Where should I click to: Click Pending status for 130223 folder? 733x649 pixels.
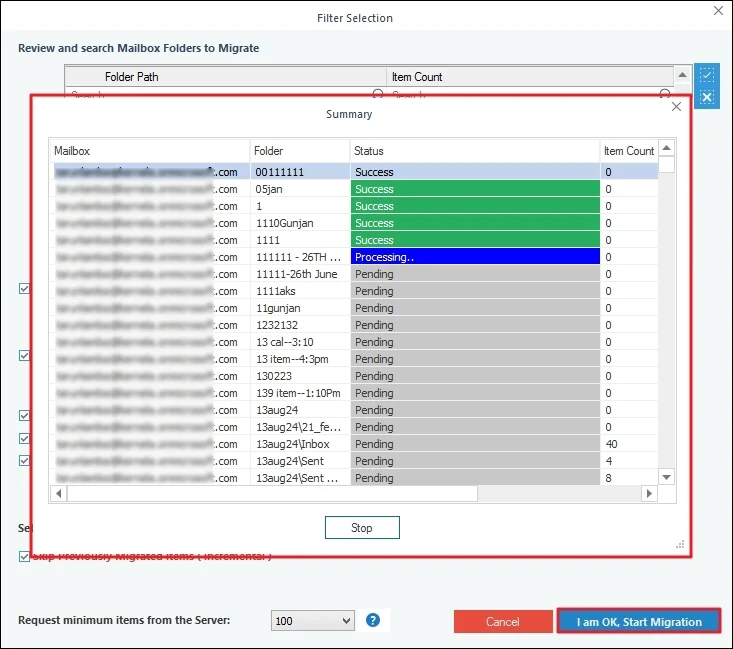coord(475,376)
